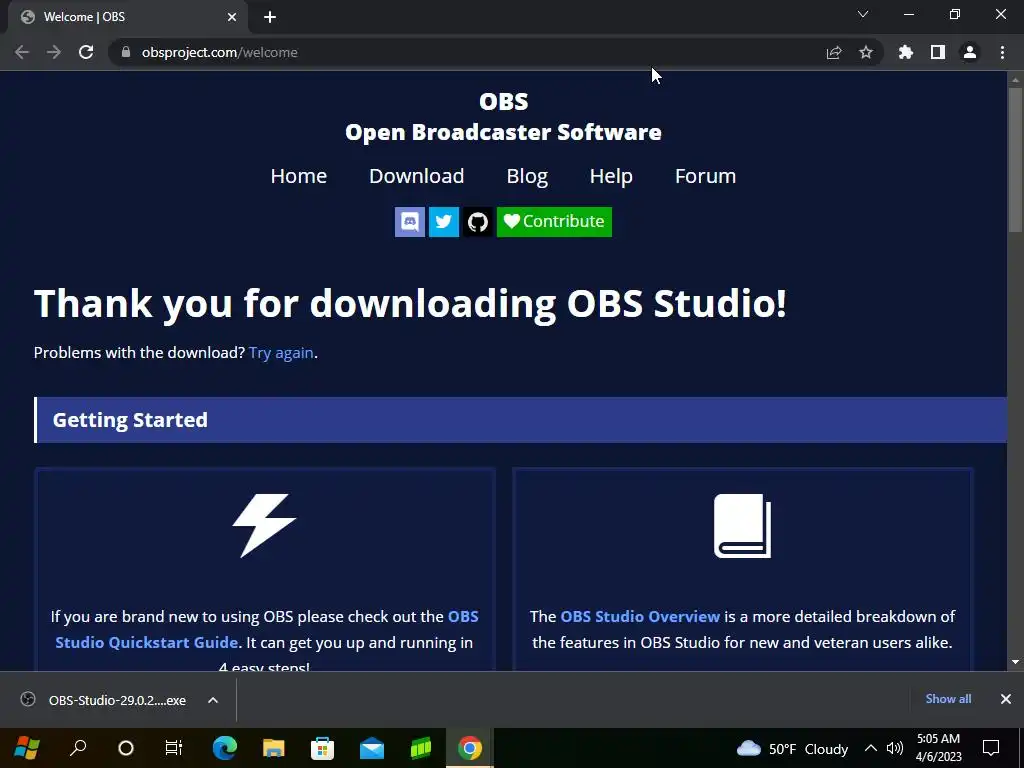Open the Help page
Viewport: 1024px width, 768px height.
pyautogui.click(x=611, y=176)
